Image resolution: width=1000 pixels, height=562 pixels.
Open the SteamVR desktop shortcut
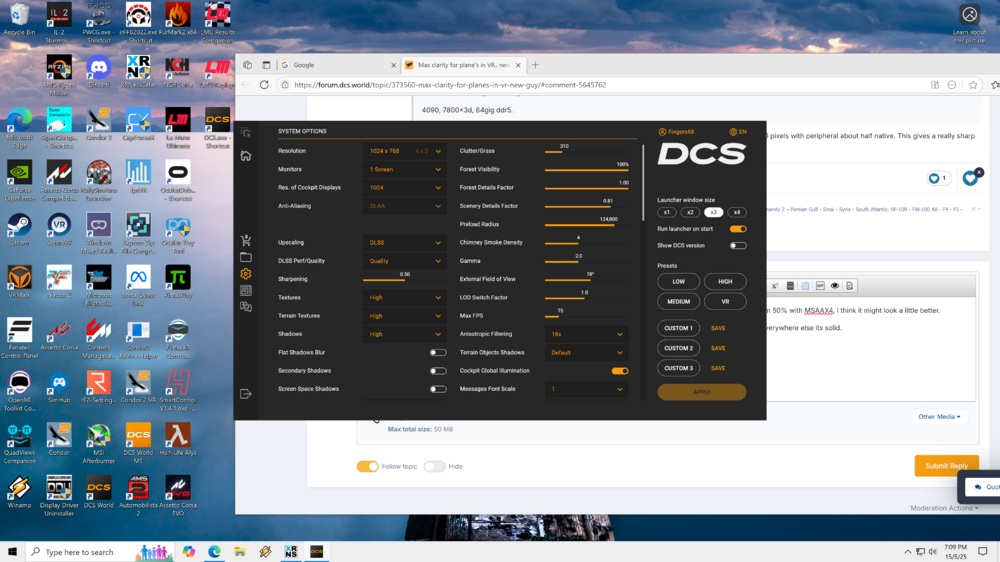(59, 230)
